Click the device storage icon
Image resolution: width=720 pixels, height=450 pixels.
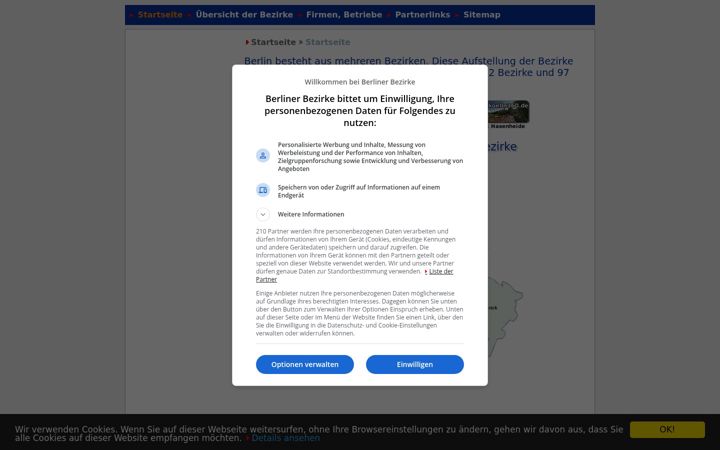point(263,190)
